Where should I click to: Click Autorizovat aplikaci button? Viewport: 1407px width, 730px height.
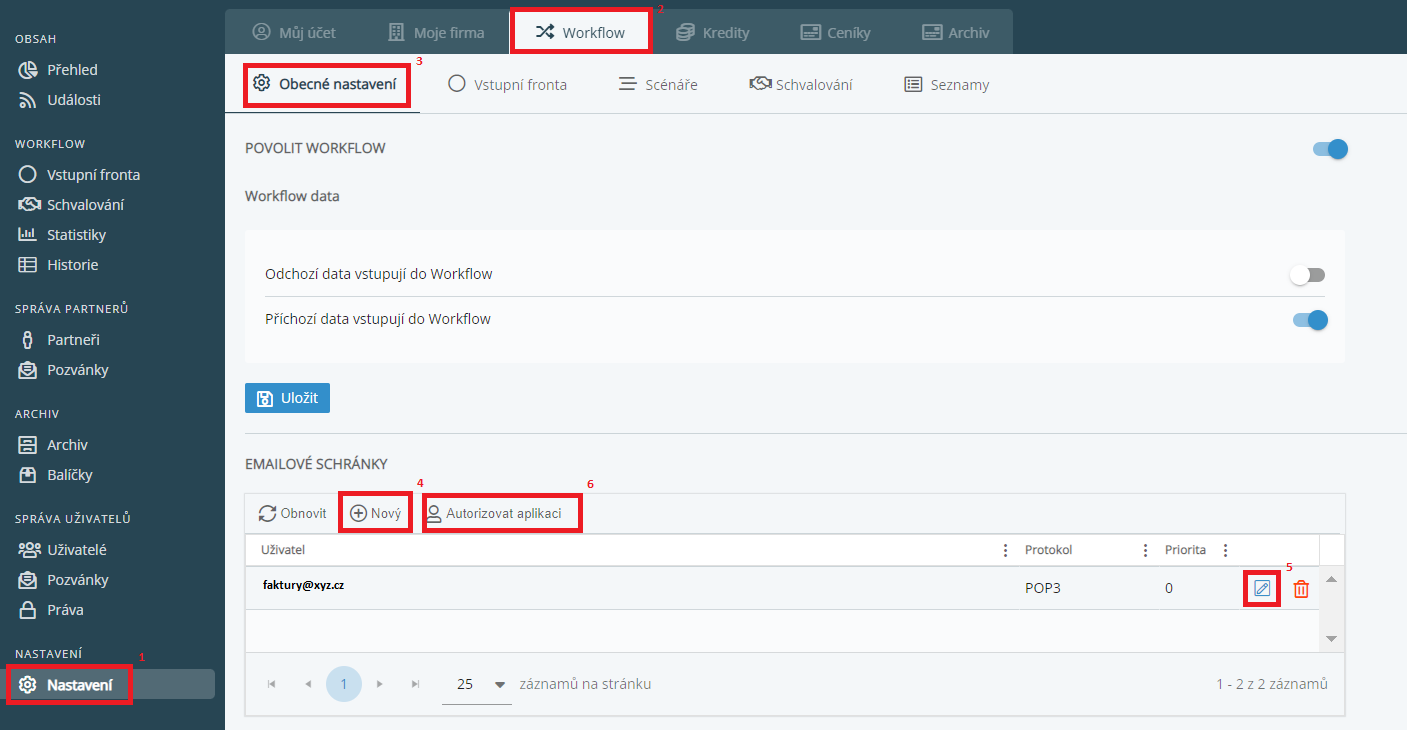point(503,513)
